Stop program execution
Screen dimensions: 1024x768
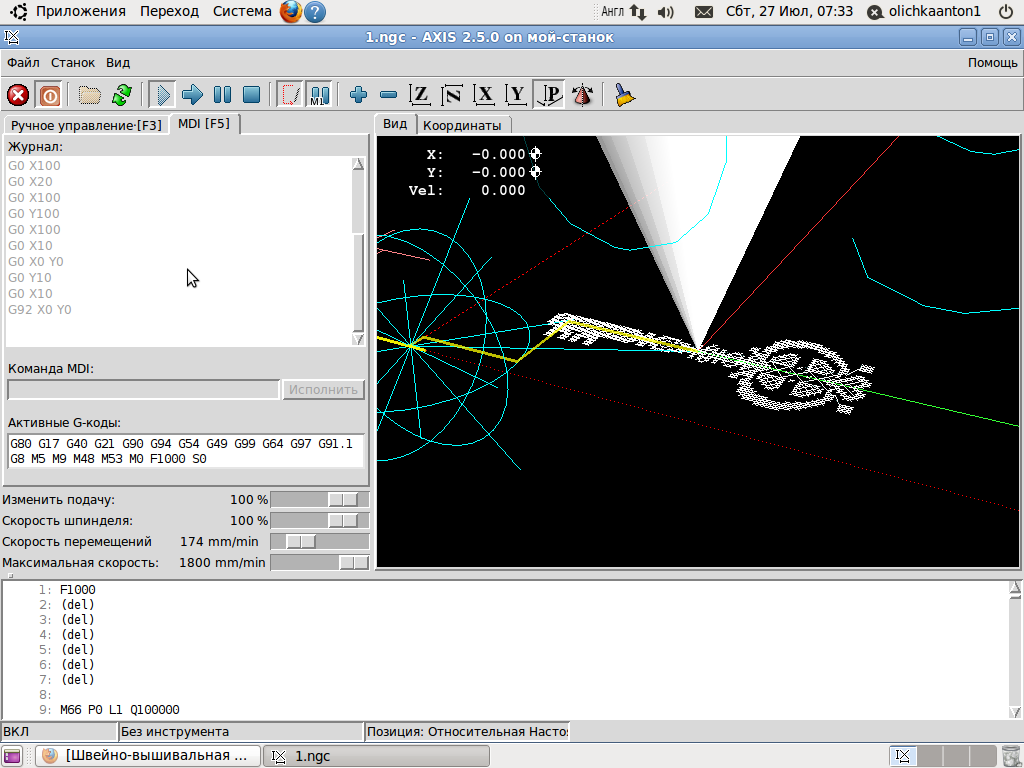pos(251,95)
